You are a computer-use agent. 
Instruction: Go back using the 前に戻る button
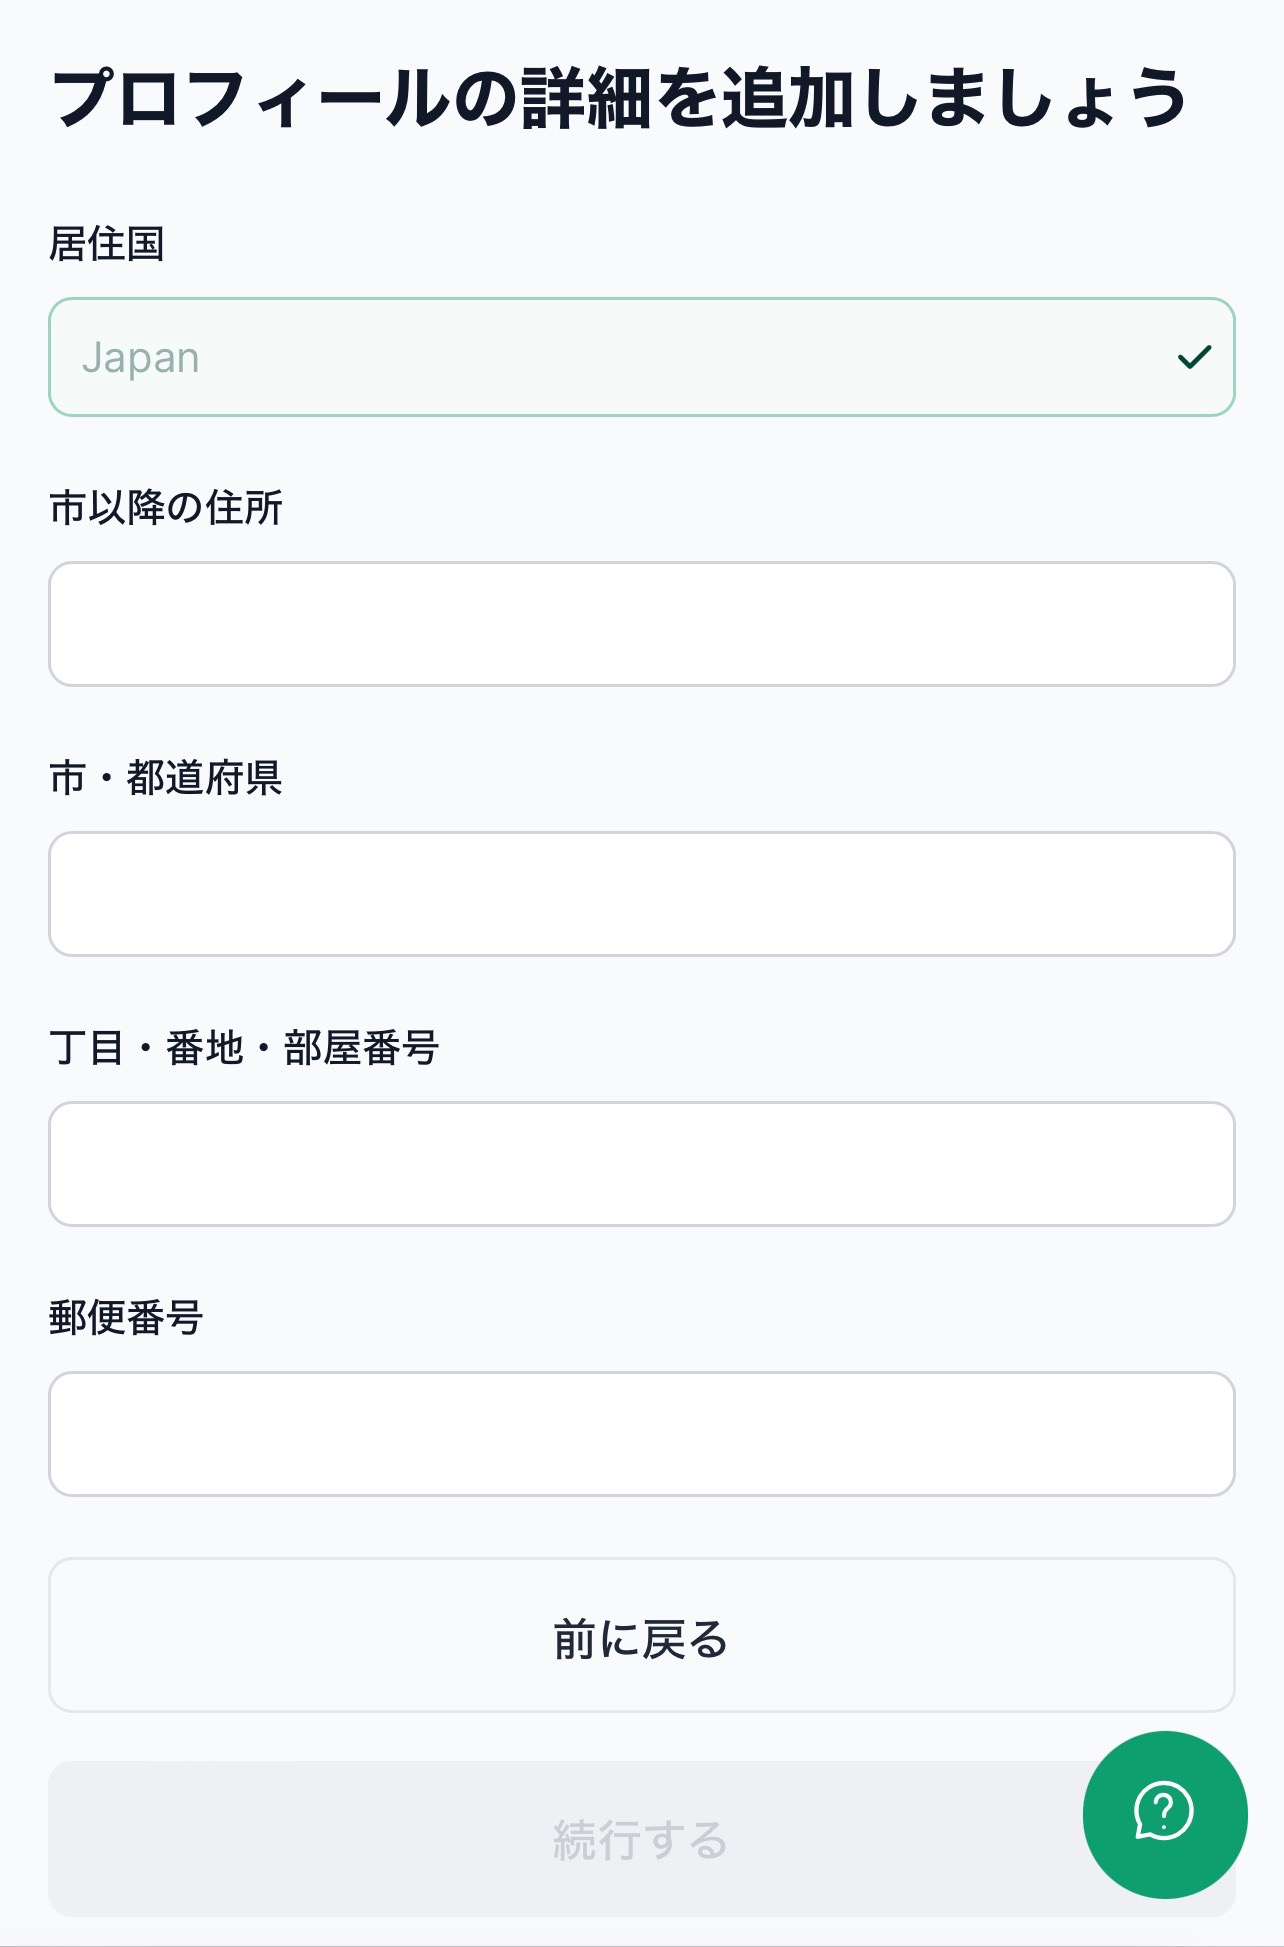point(641,1635)
